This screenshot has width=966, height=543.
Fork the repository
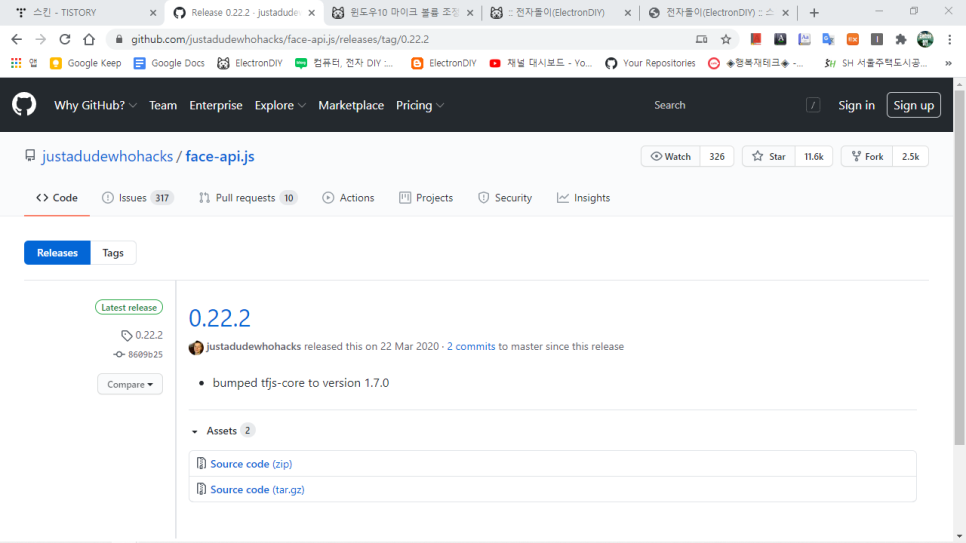[x=867, y=157]
